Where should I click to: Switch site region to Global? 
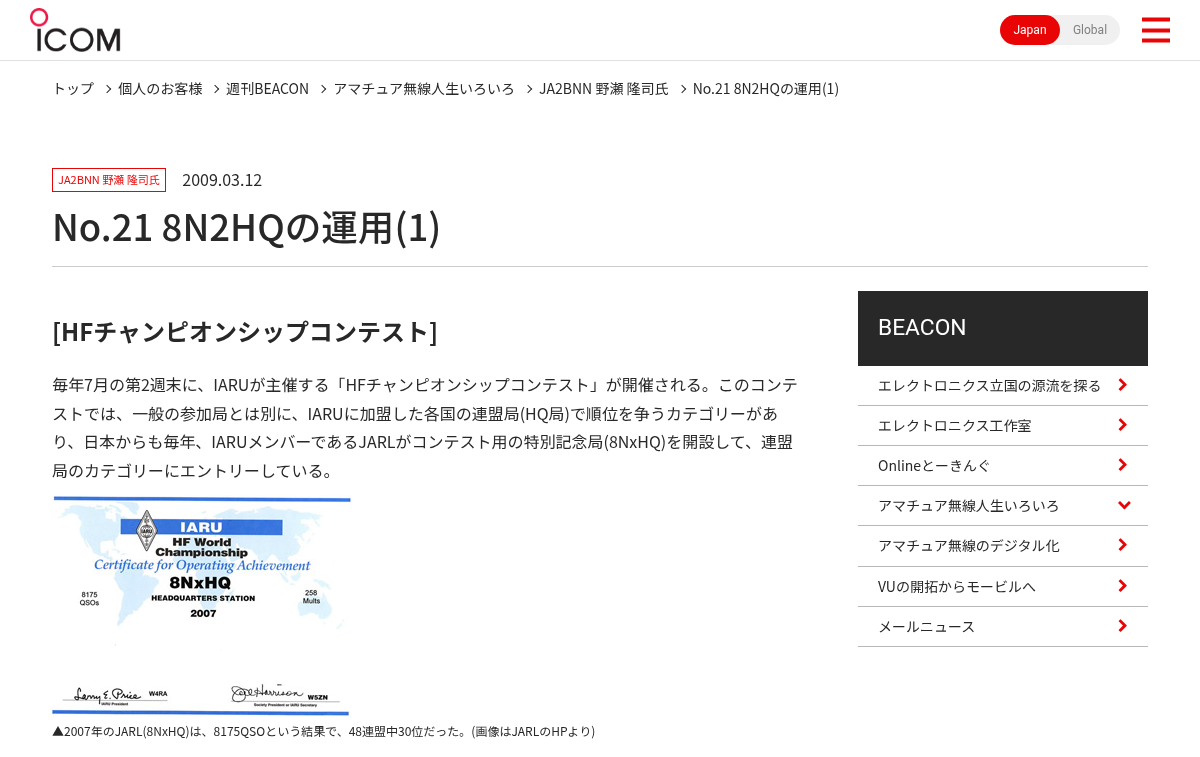1090,30
